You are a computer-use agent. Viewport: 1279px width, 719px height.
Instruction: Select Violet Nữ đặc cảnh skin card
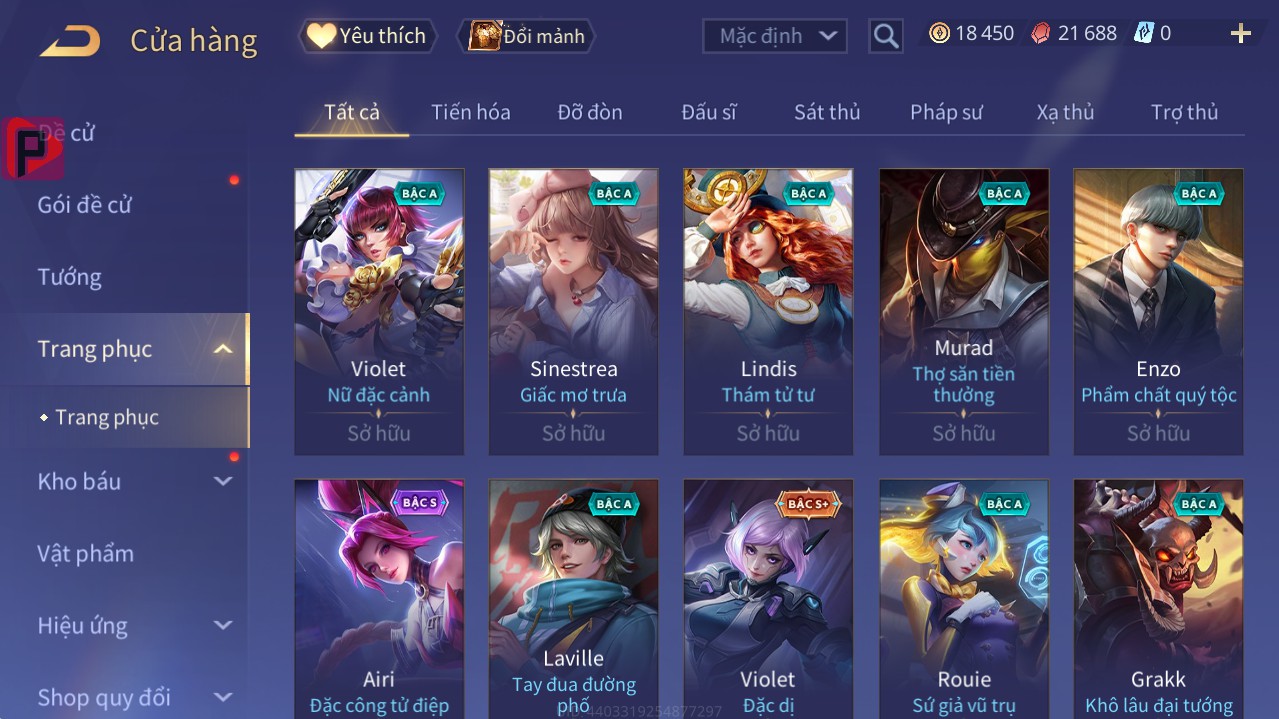pyautogui.click(x=379, y=312)
